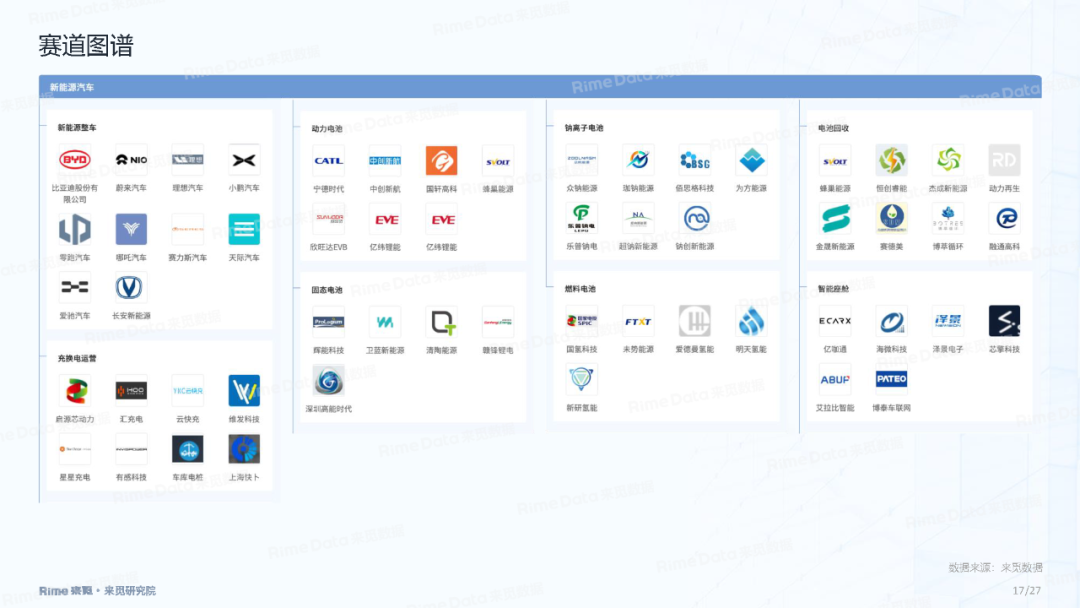This screenshot has height=608, width=1080.
Task: Click the 哪吒汽车 logo
Action: pos(131,229)
